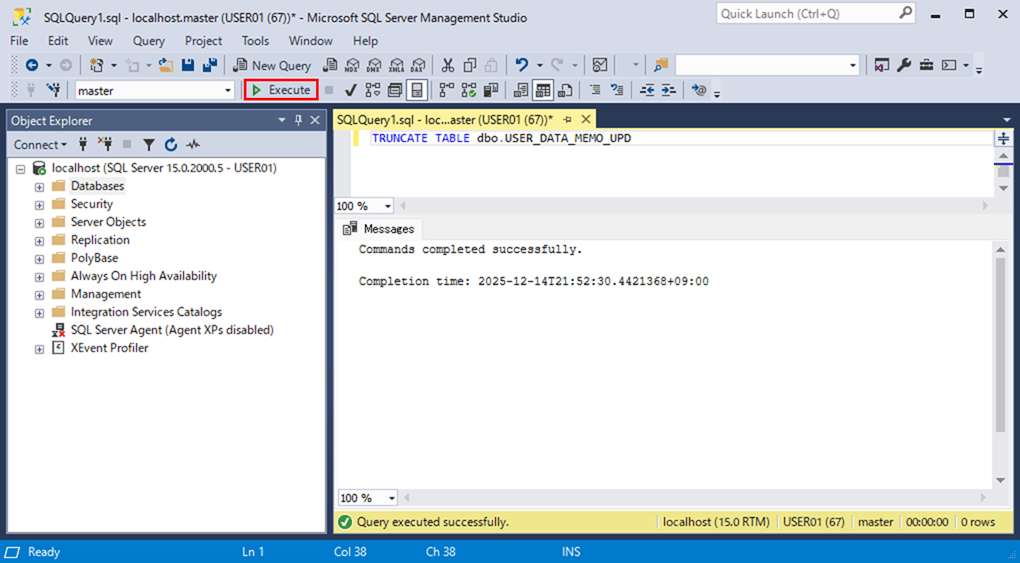Click the Object Explorer filter icon
The image size is (1020, 563).
(x=149, y=145)
